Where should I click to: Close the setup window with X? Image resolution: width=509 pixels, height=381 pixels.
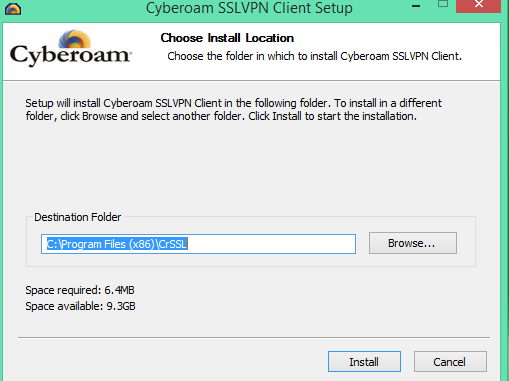pyautogui.click(x=479, y=5)
